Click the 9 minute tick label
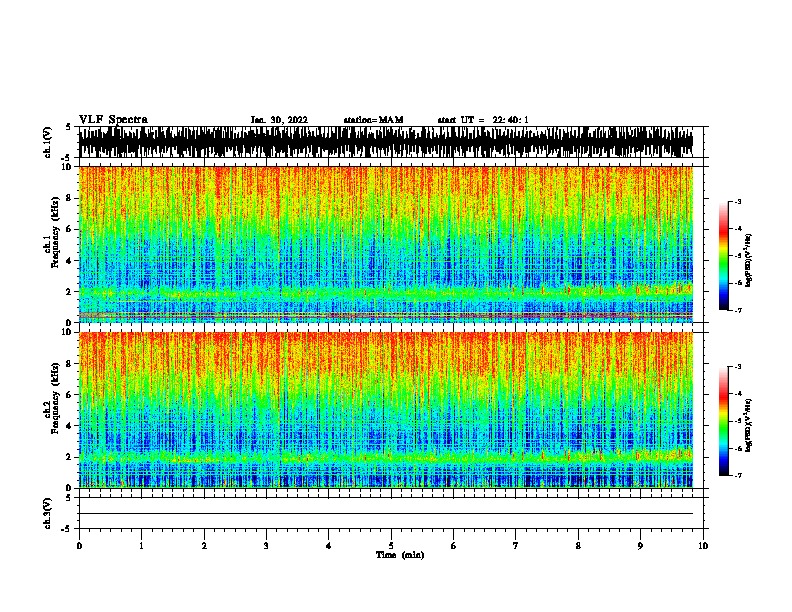 (640, 546)
